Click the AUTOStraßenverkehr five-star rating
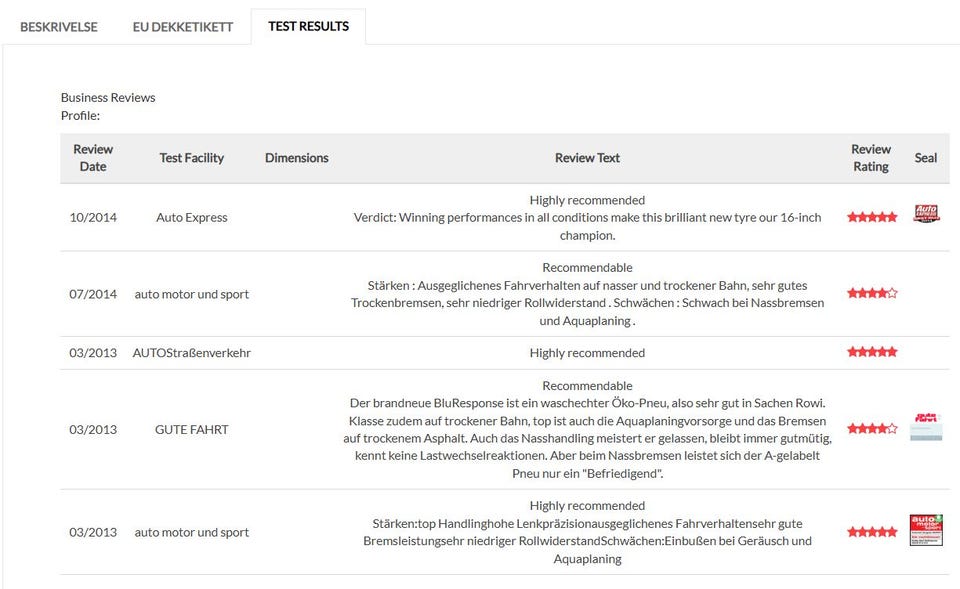This screenshot has width=960, height=589. (872, 351)
